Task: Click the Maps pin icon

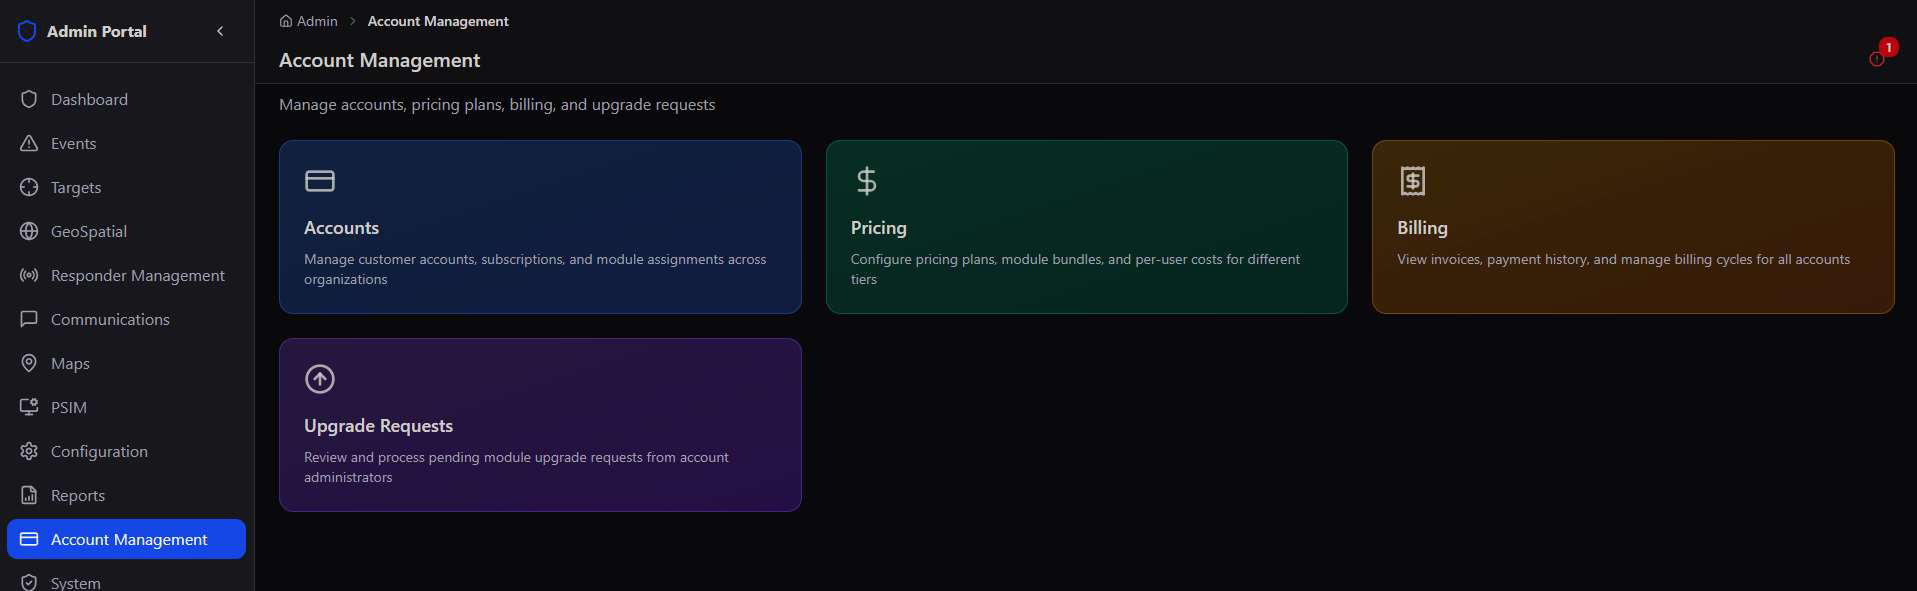Action: [29, 363]
